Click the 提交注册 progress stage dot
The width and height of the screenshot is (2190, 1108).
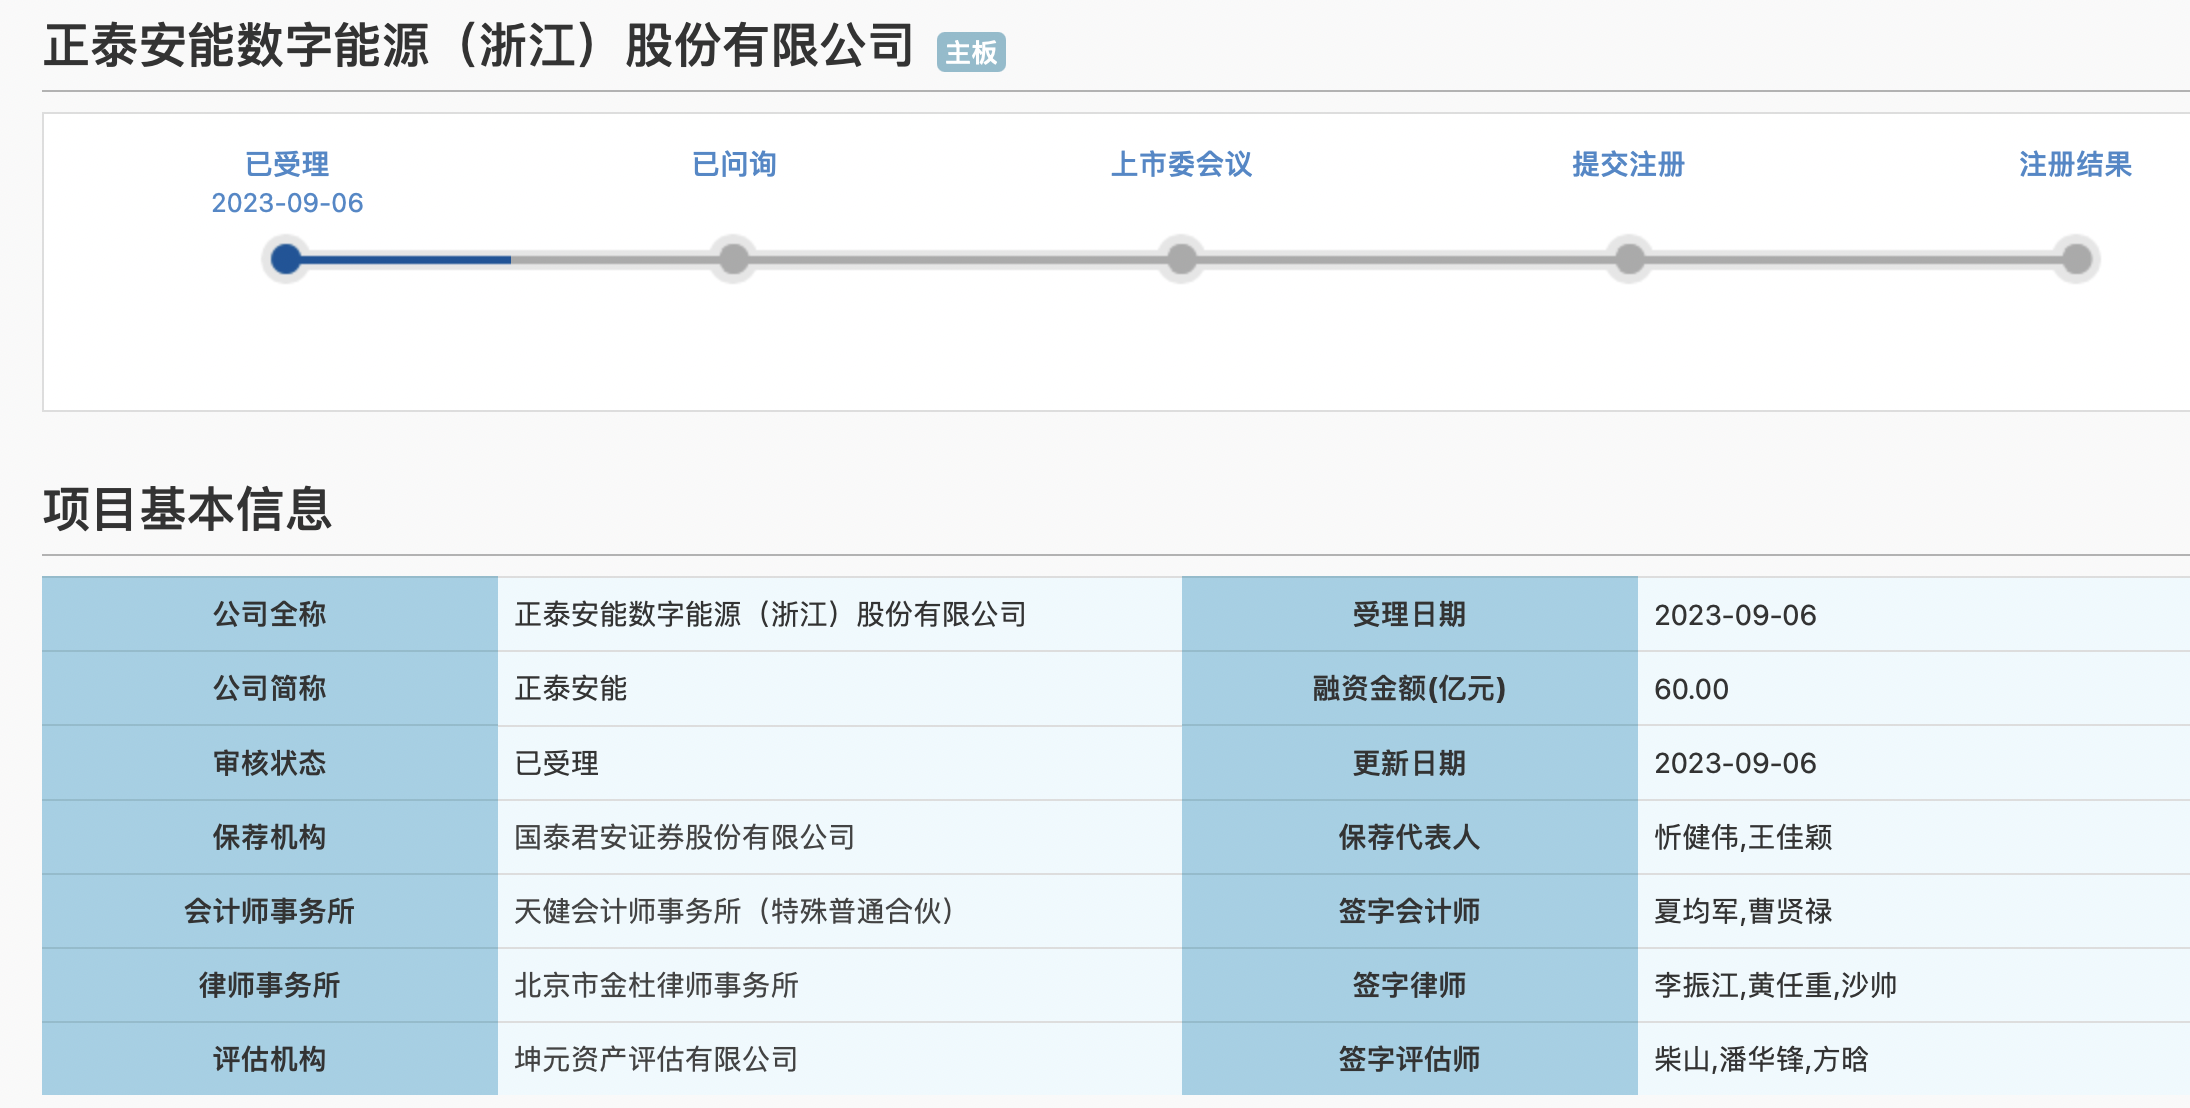(x=1630, y=259)
